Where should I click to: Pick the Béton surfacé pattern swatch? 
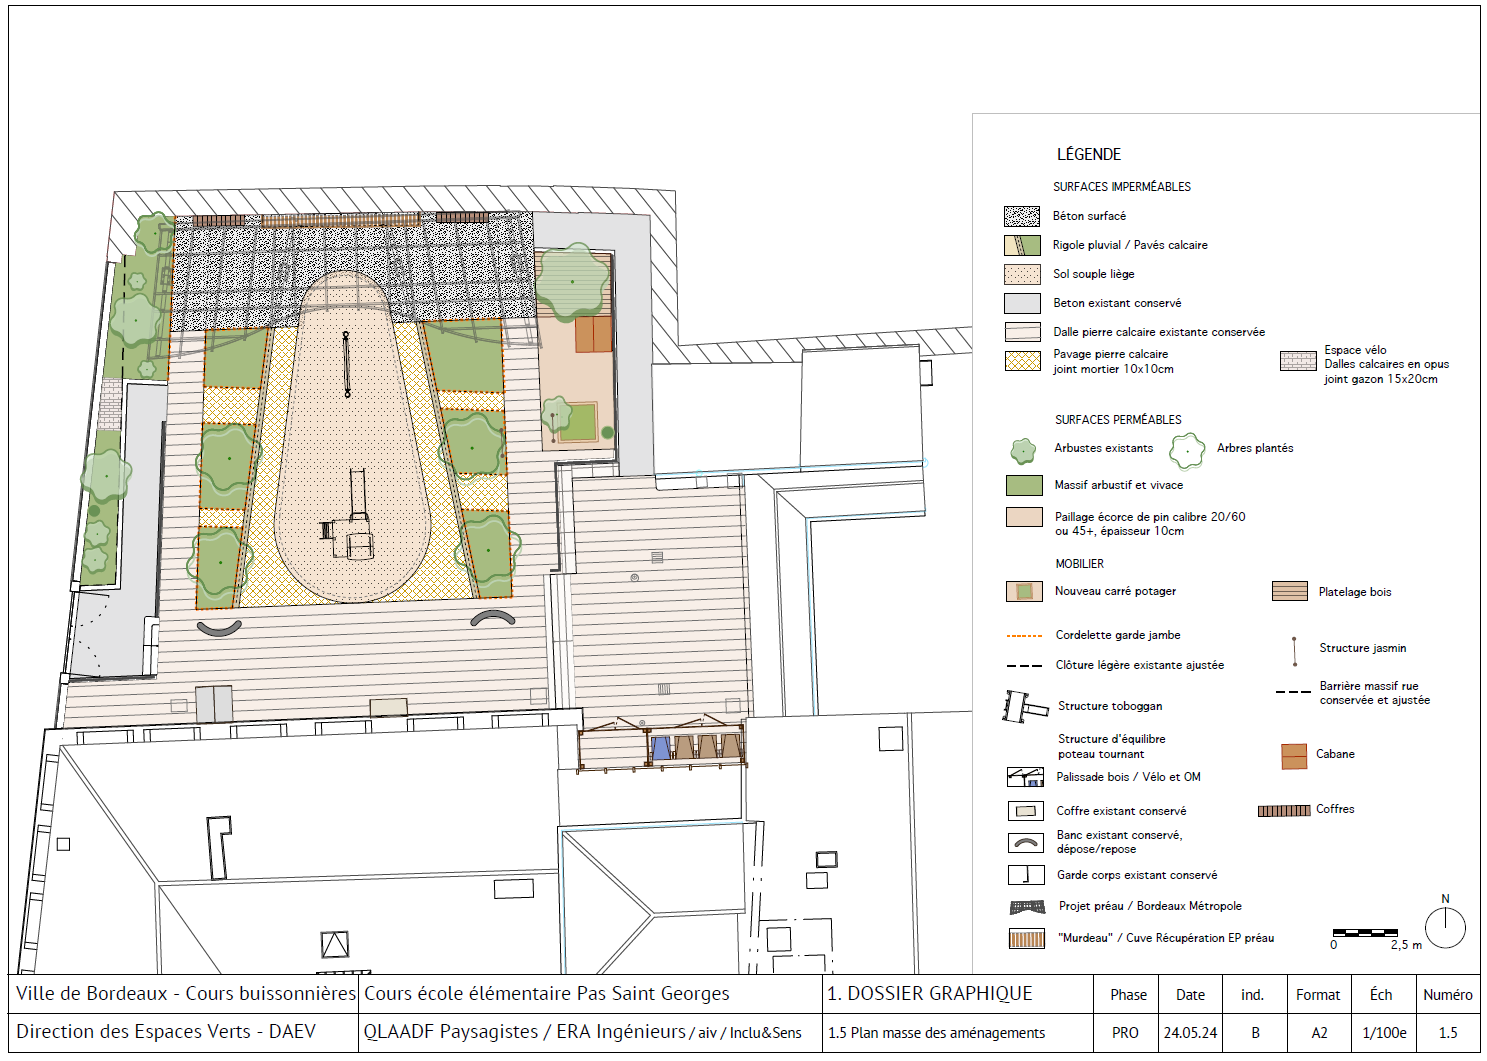1022,216
